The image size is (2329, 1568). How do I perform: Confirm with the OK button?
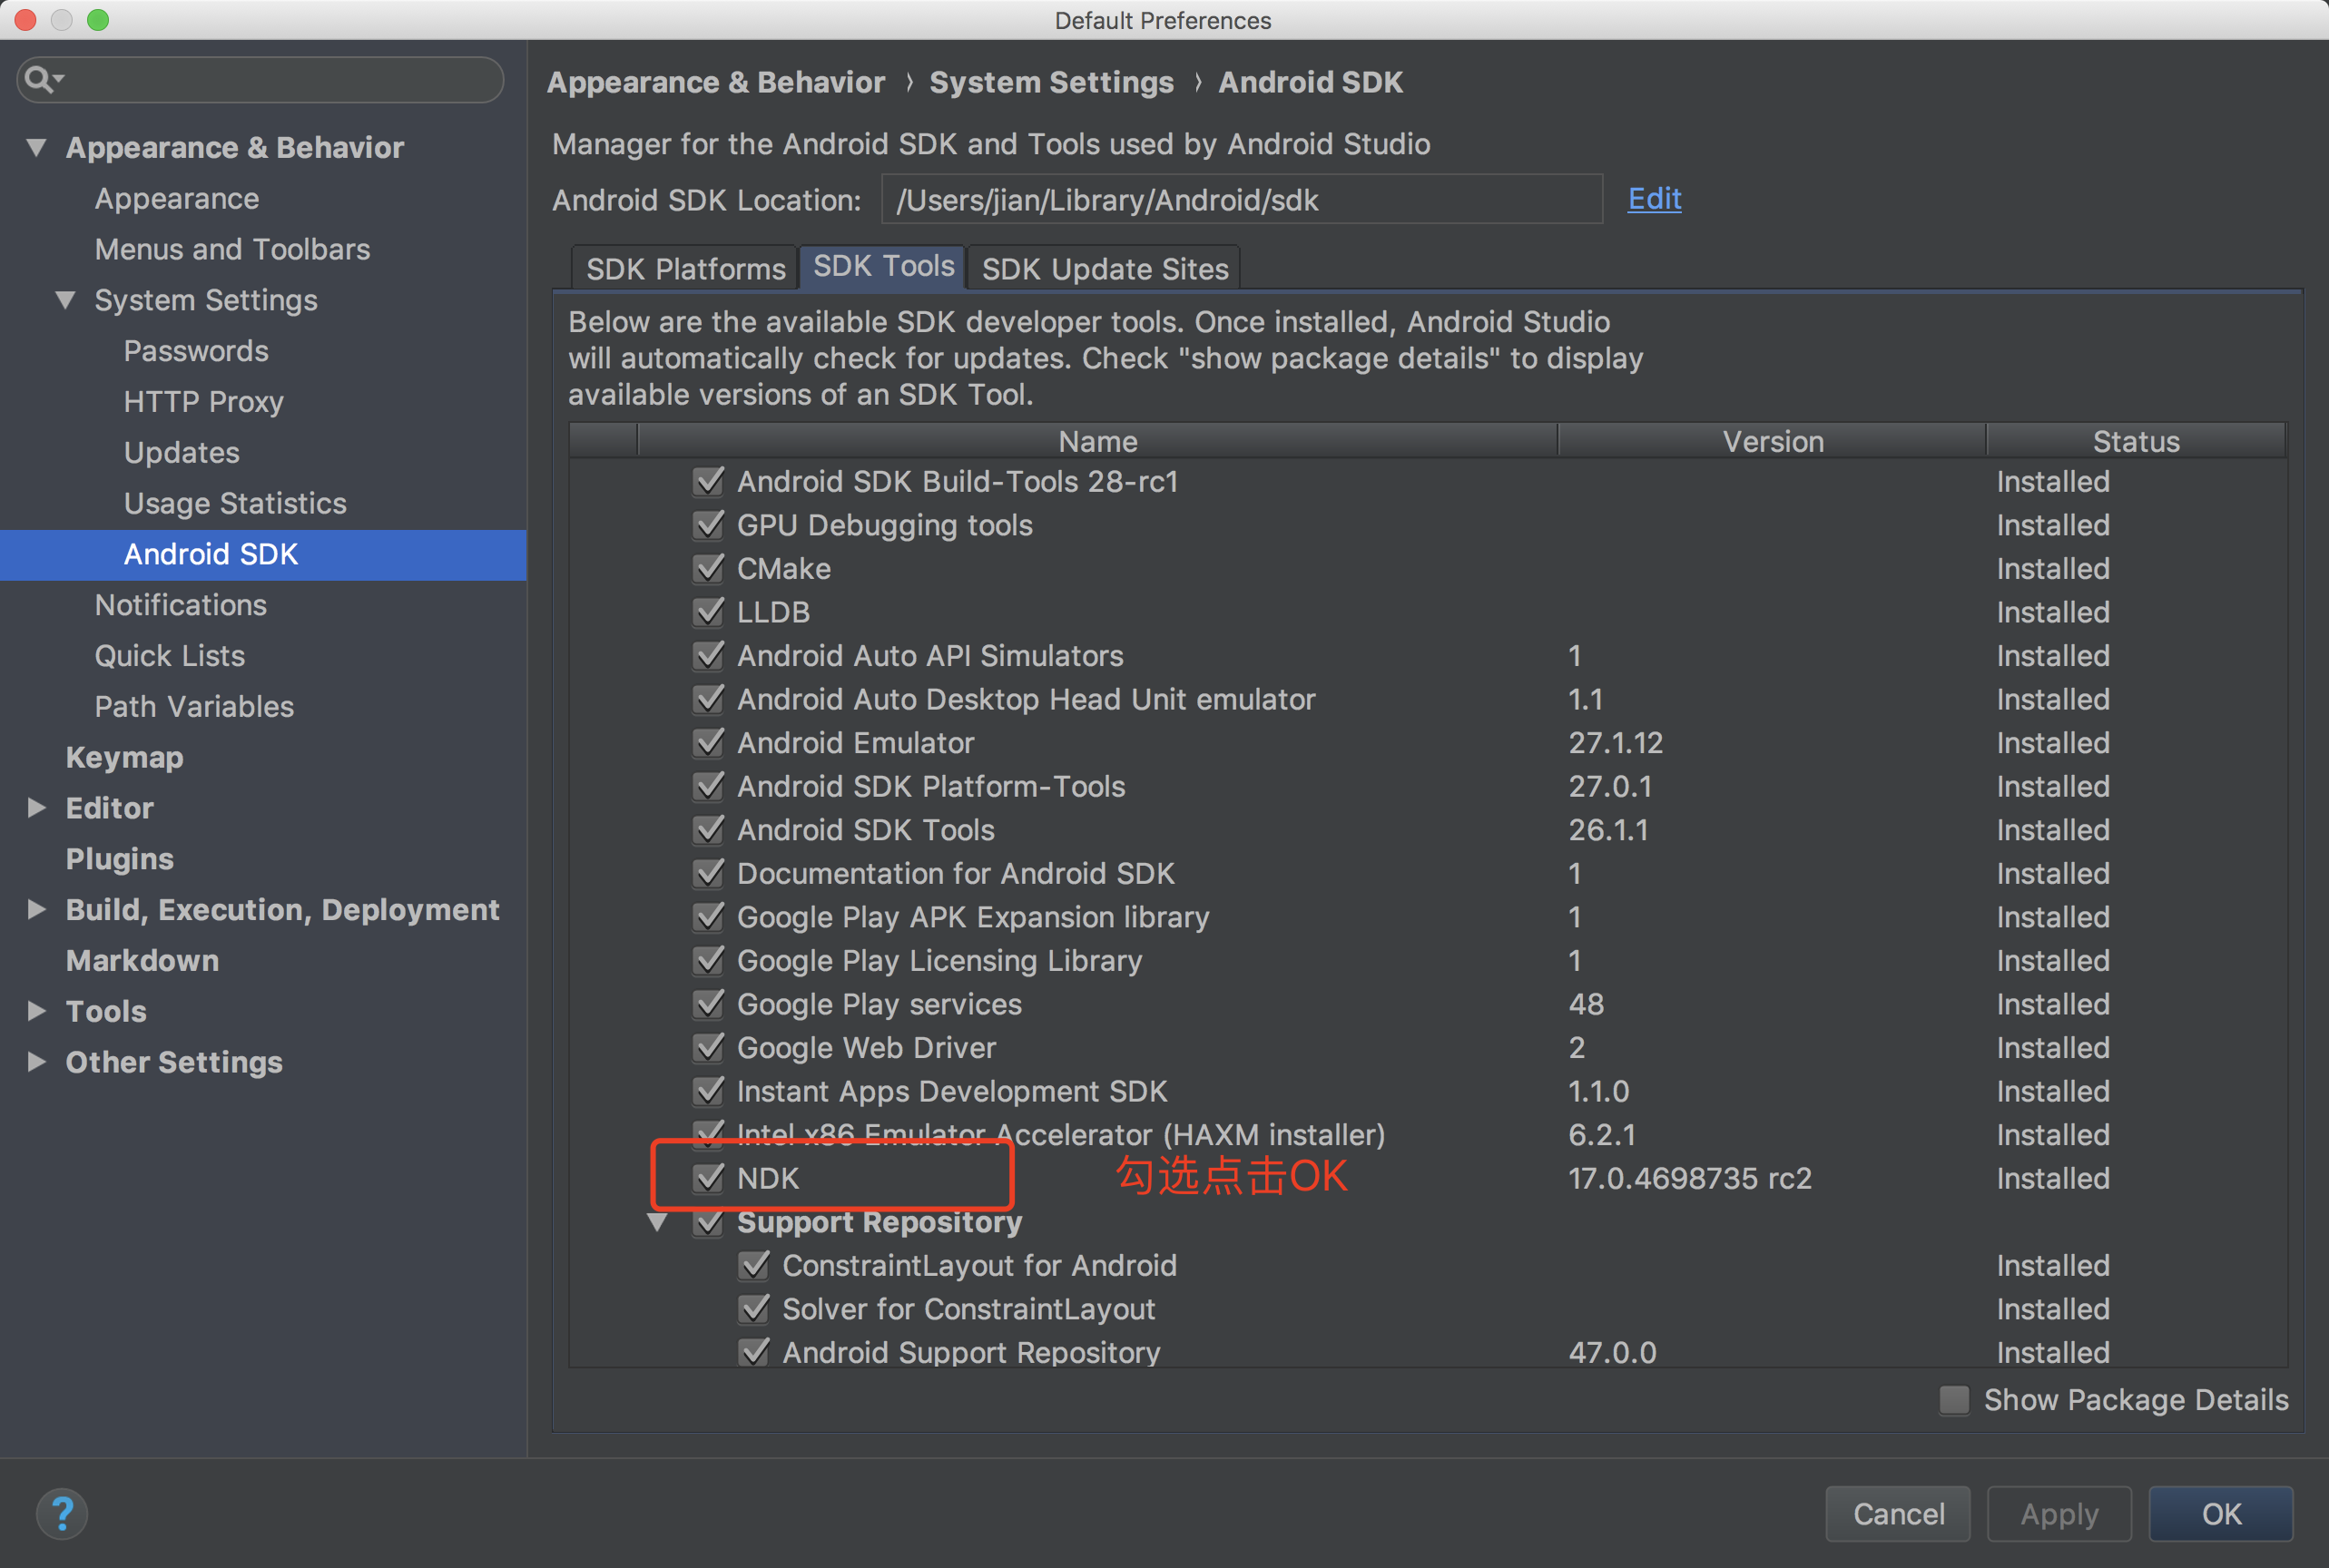coord(2221,1513)
